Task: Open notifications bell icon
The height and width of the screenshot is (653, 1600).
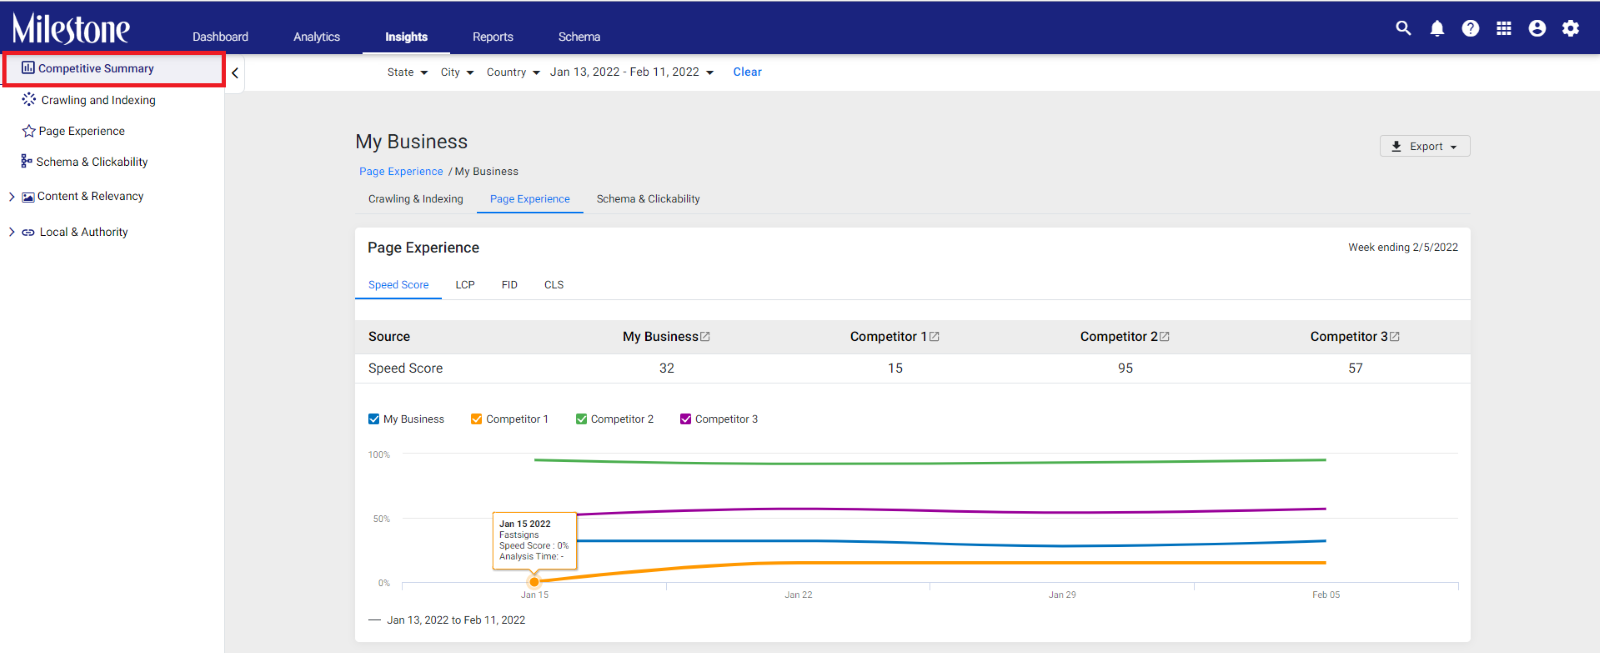Action: pyautogui.click(x=1437, y=28)
